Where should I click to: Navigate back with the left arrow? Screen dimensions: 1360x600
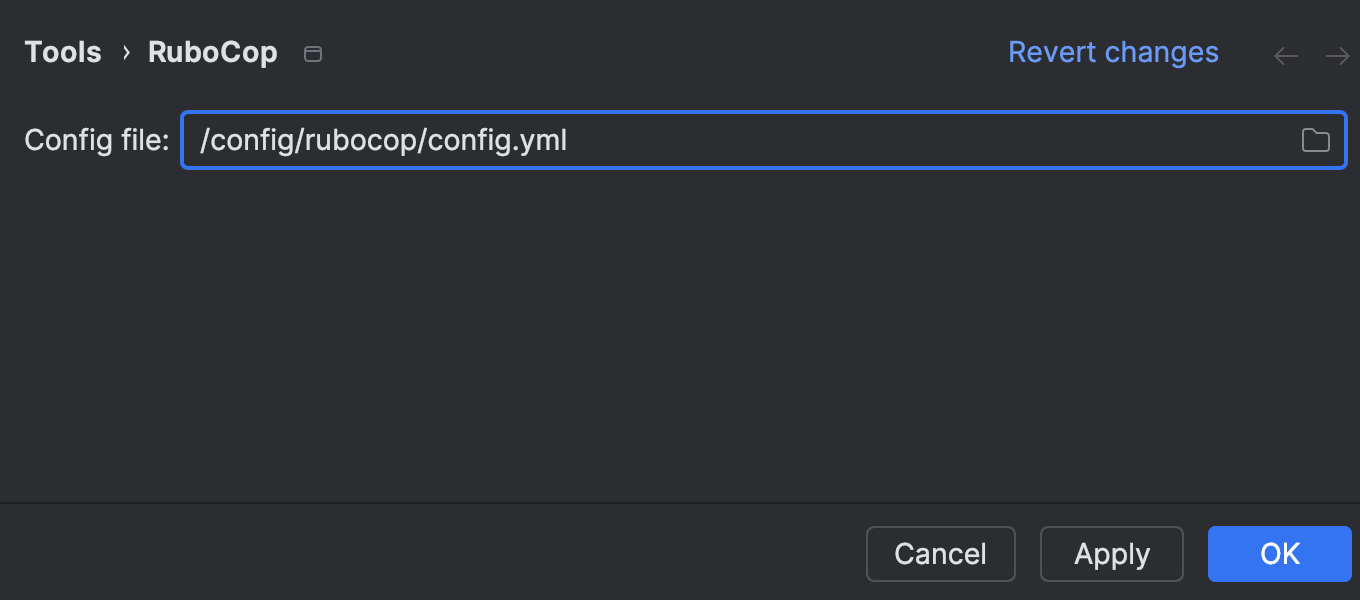click(1286, 56)
